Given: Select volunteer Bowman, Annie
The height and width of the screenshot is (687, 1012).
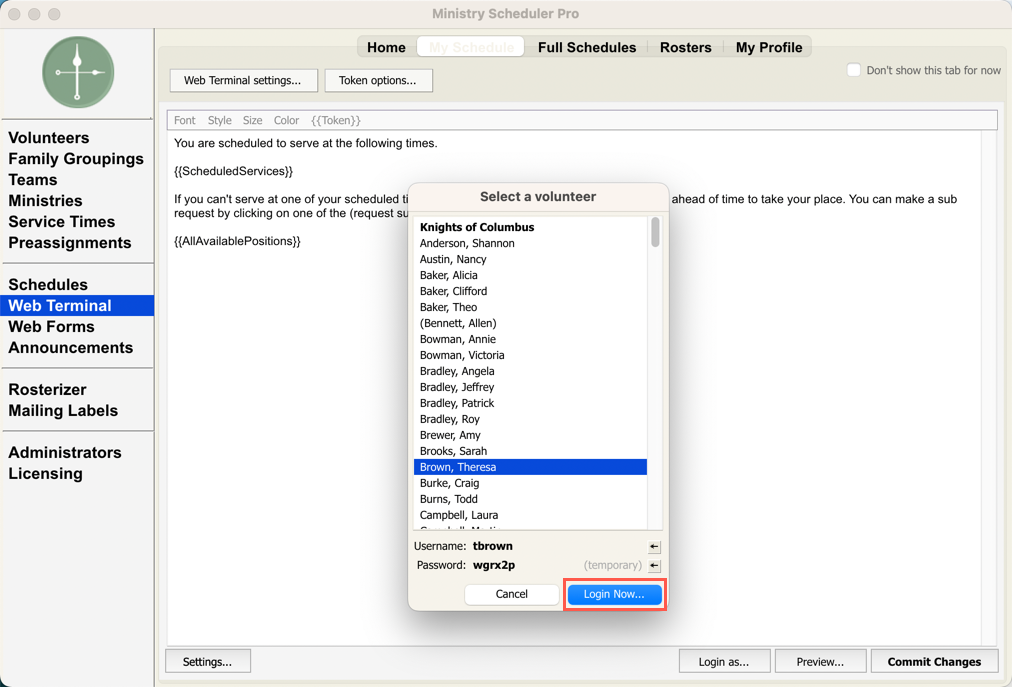Looking at the screenshot, I should pos(531,340).
